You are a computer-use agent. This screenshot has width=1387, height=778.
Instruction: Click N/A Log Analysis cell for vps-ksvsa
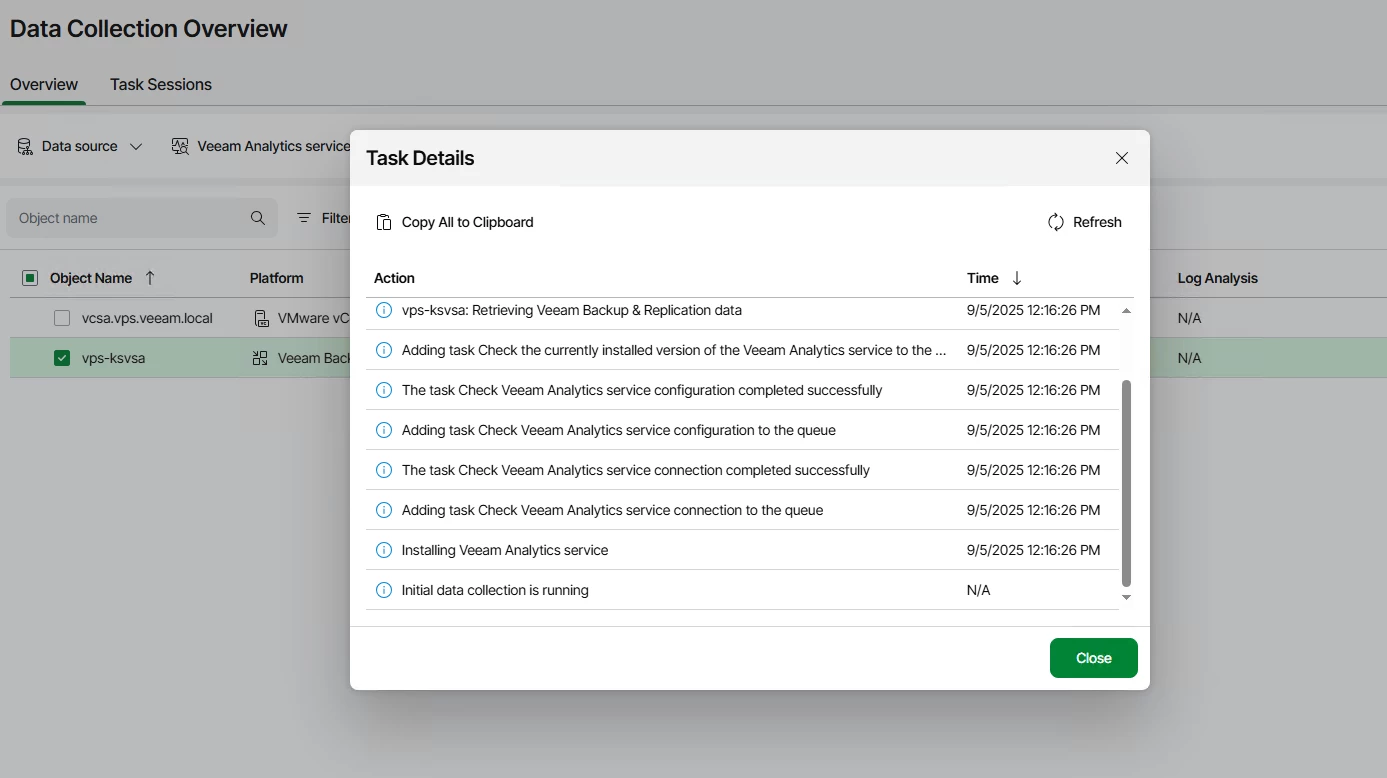coord(1189,358)
